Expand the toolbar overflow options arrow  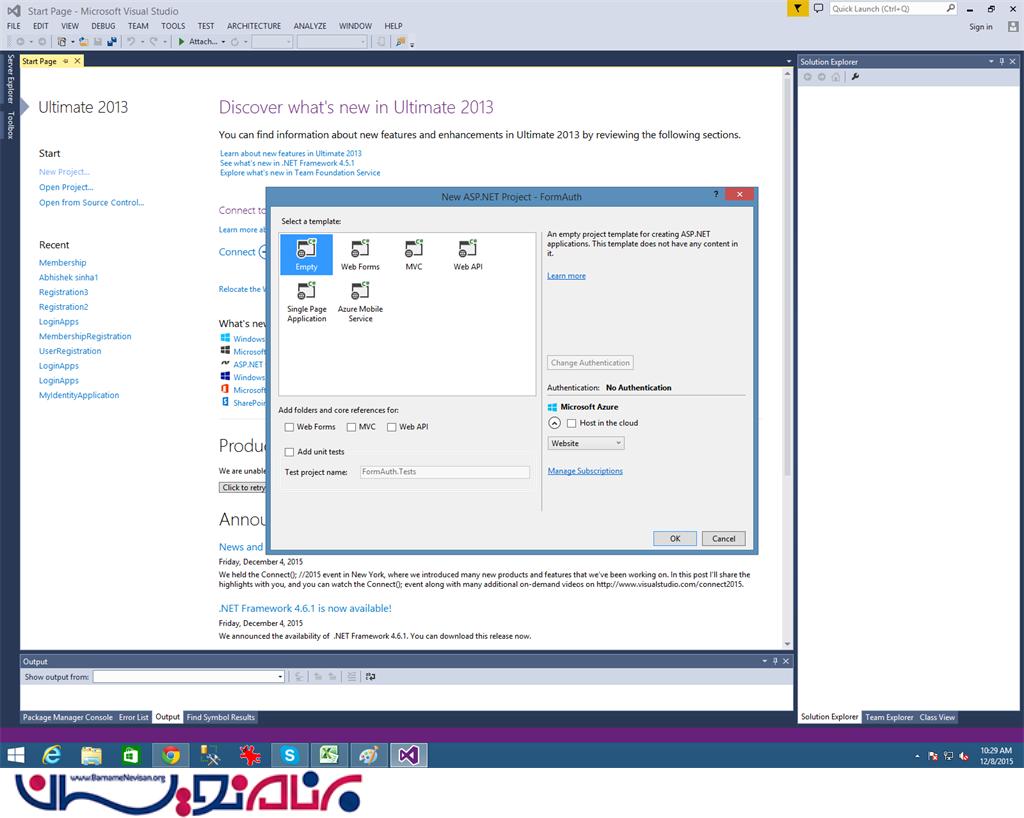[x=412, y=44]
